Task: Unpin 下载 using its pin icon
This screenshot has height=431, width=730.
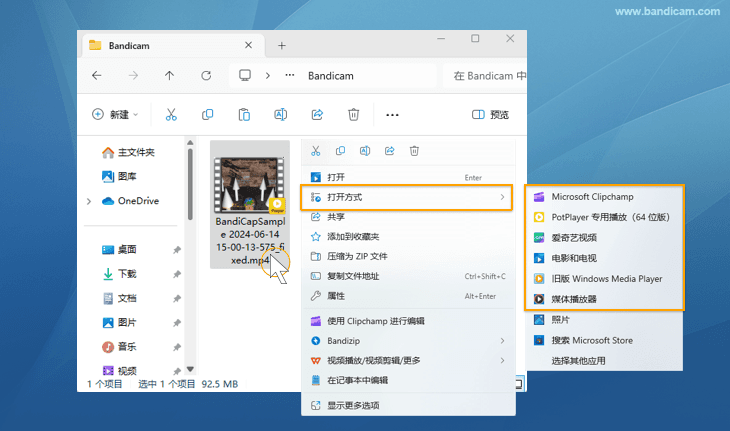Action: (177, 274)
